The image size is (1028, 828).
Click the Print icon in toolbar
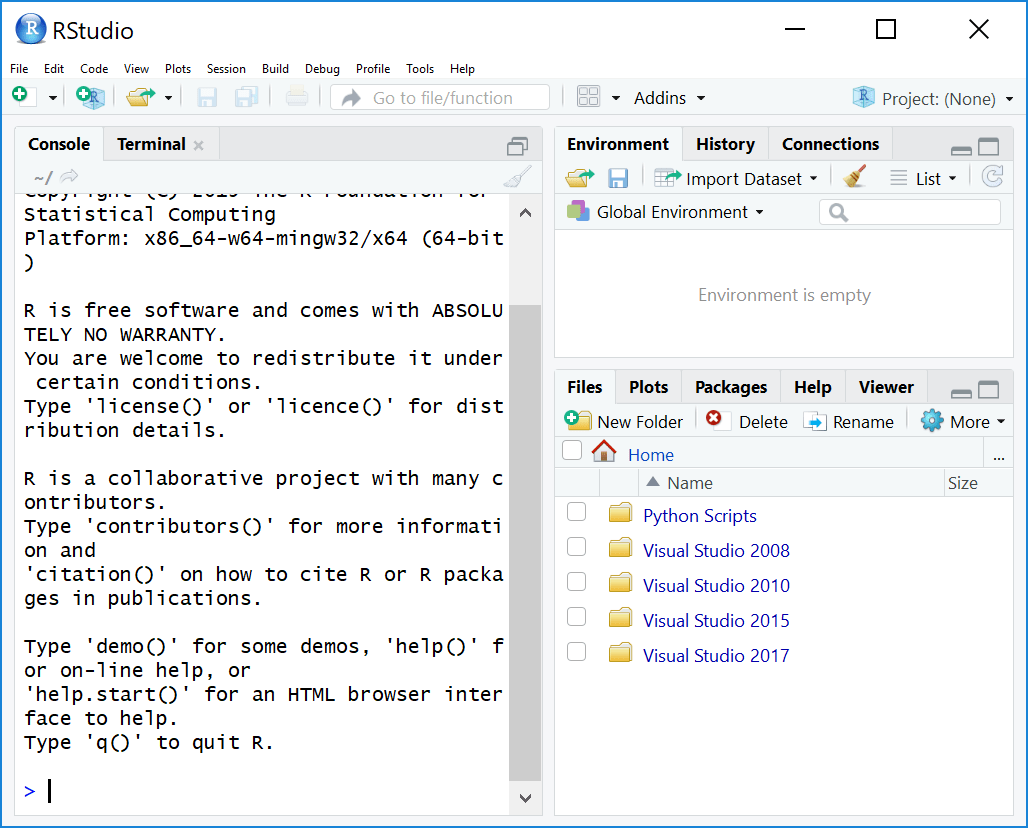297,97
